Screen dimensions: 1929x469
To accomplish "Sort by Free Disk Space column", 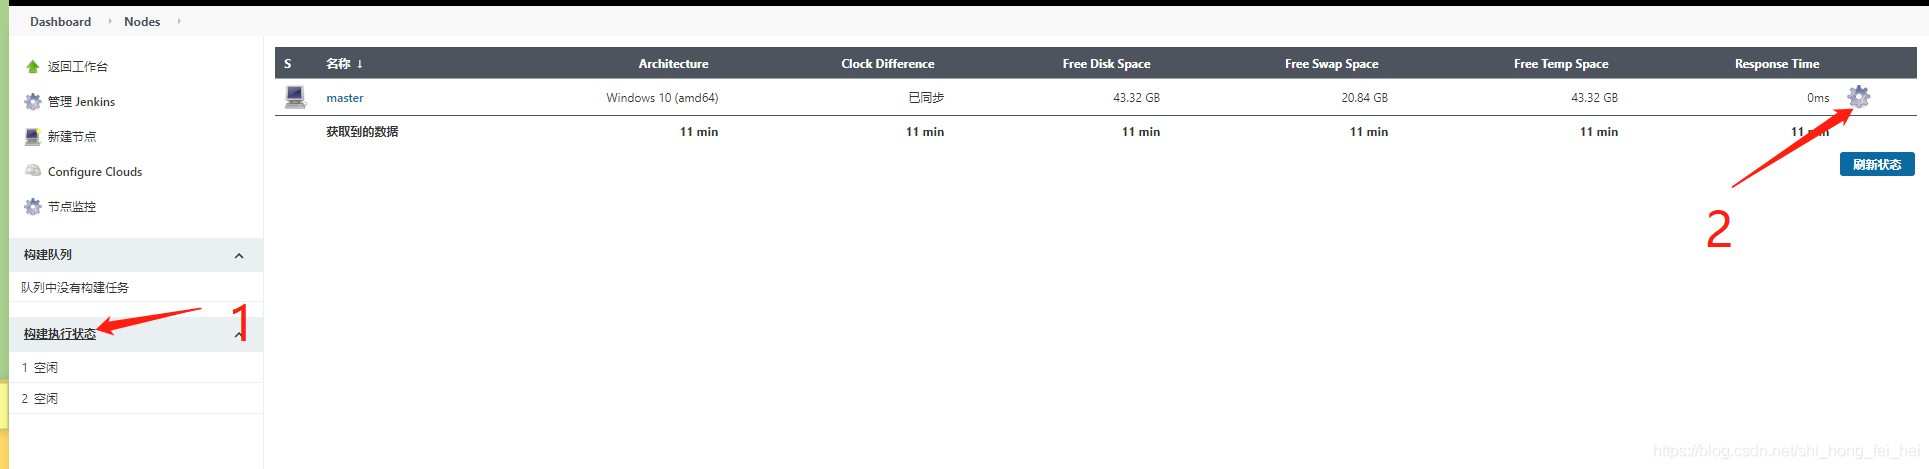I will pos(1106,63).
